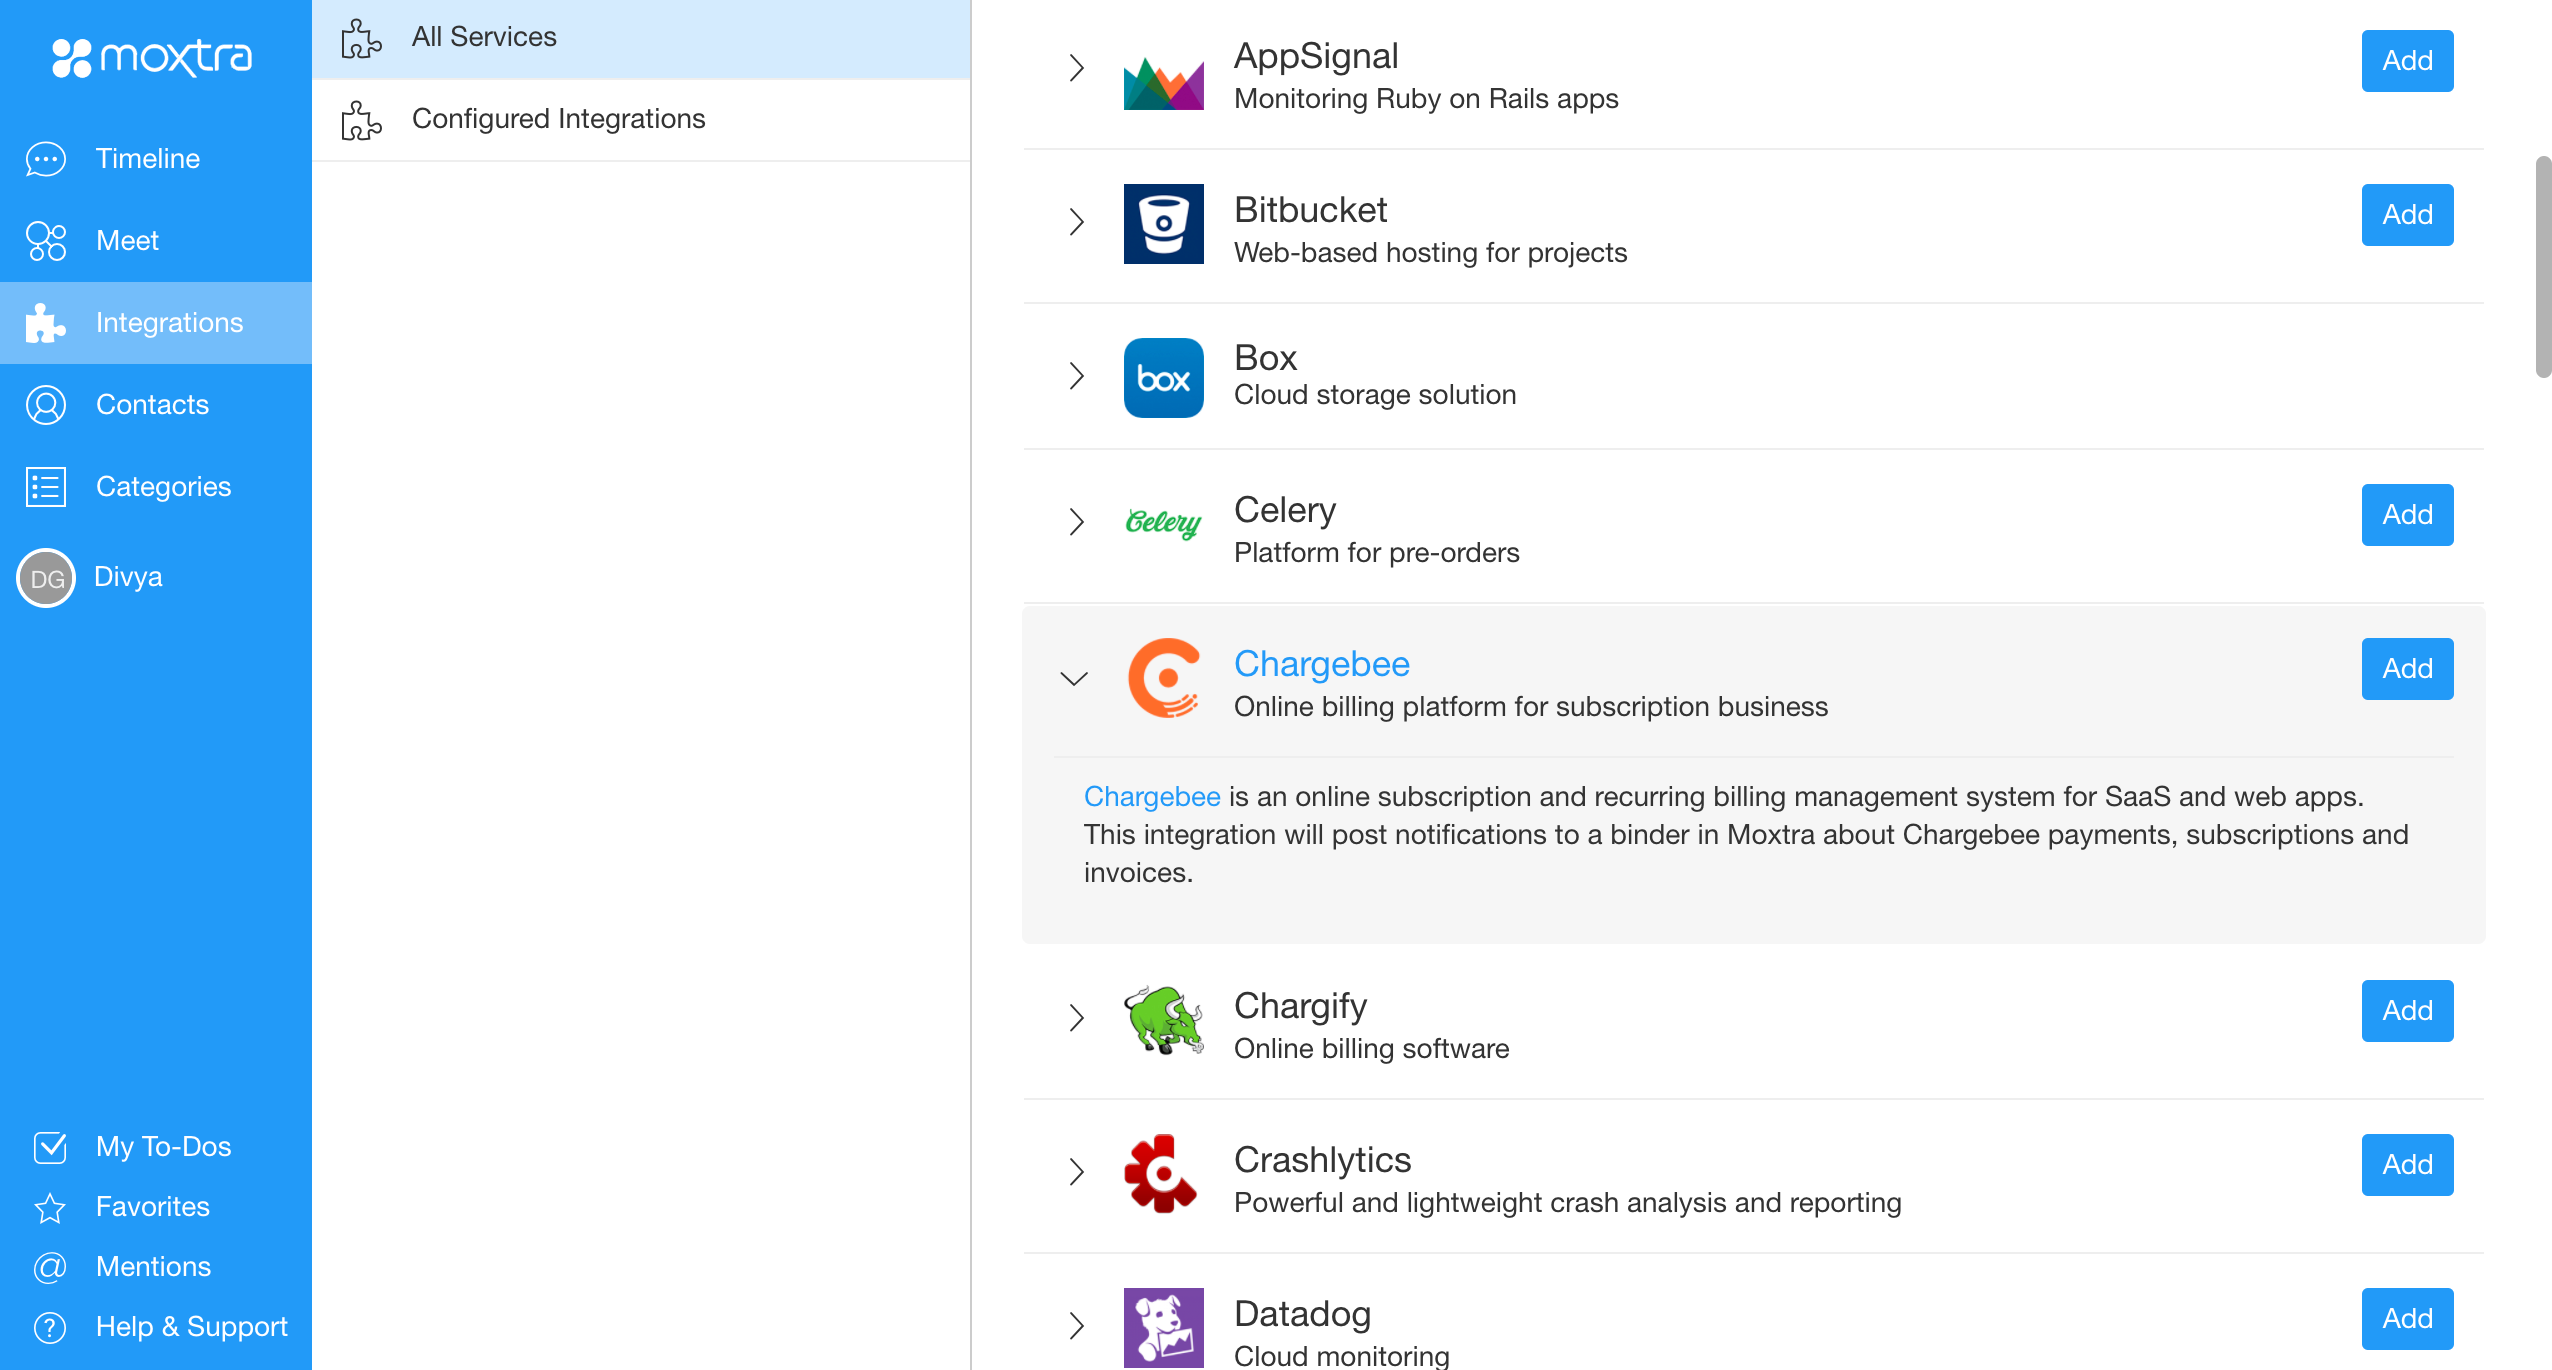Click the Moxtra logo
Viewport: 2552px width, 1370px height.
click(152, 57)
